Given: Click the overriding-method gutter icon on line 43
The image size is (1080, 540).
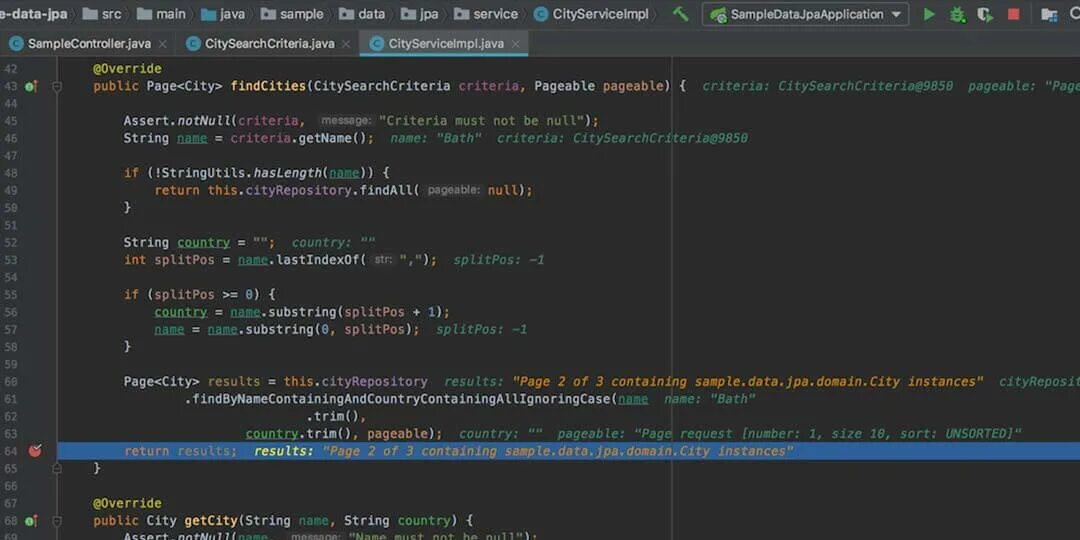Looking at the screenshot, I should pyautogui.click(x=31, y=86).
